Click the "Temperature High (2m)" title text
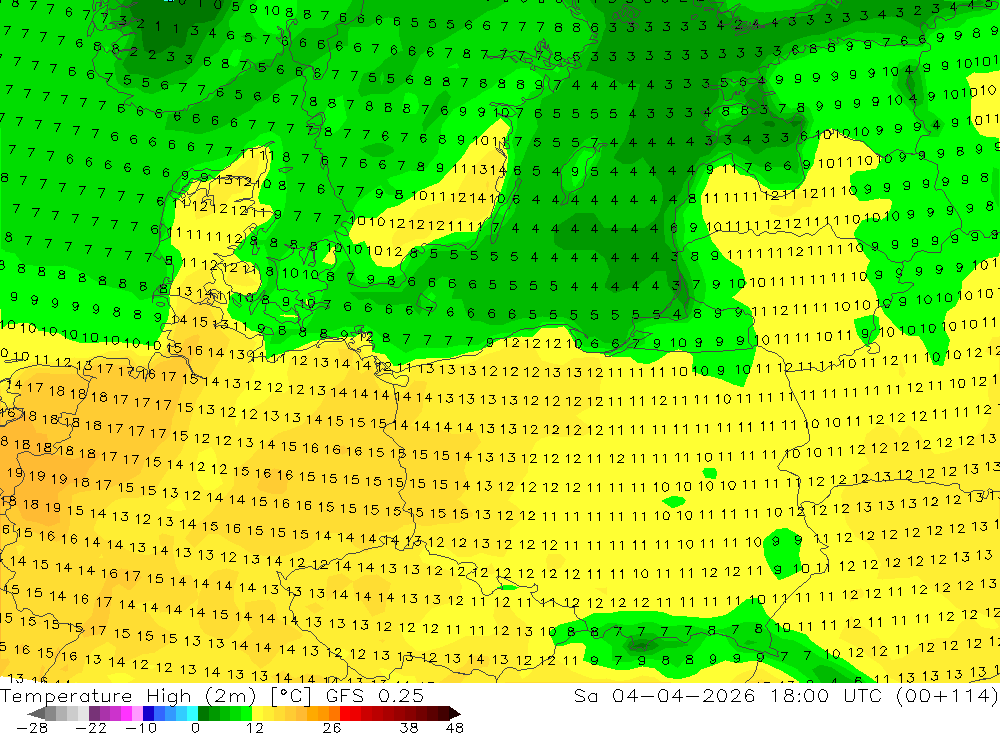The image size is (1000, 733). point(128,695)
